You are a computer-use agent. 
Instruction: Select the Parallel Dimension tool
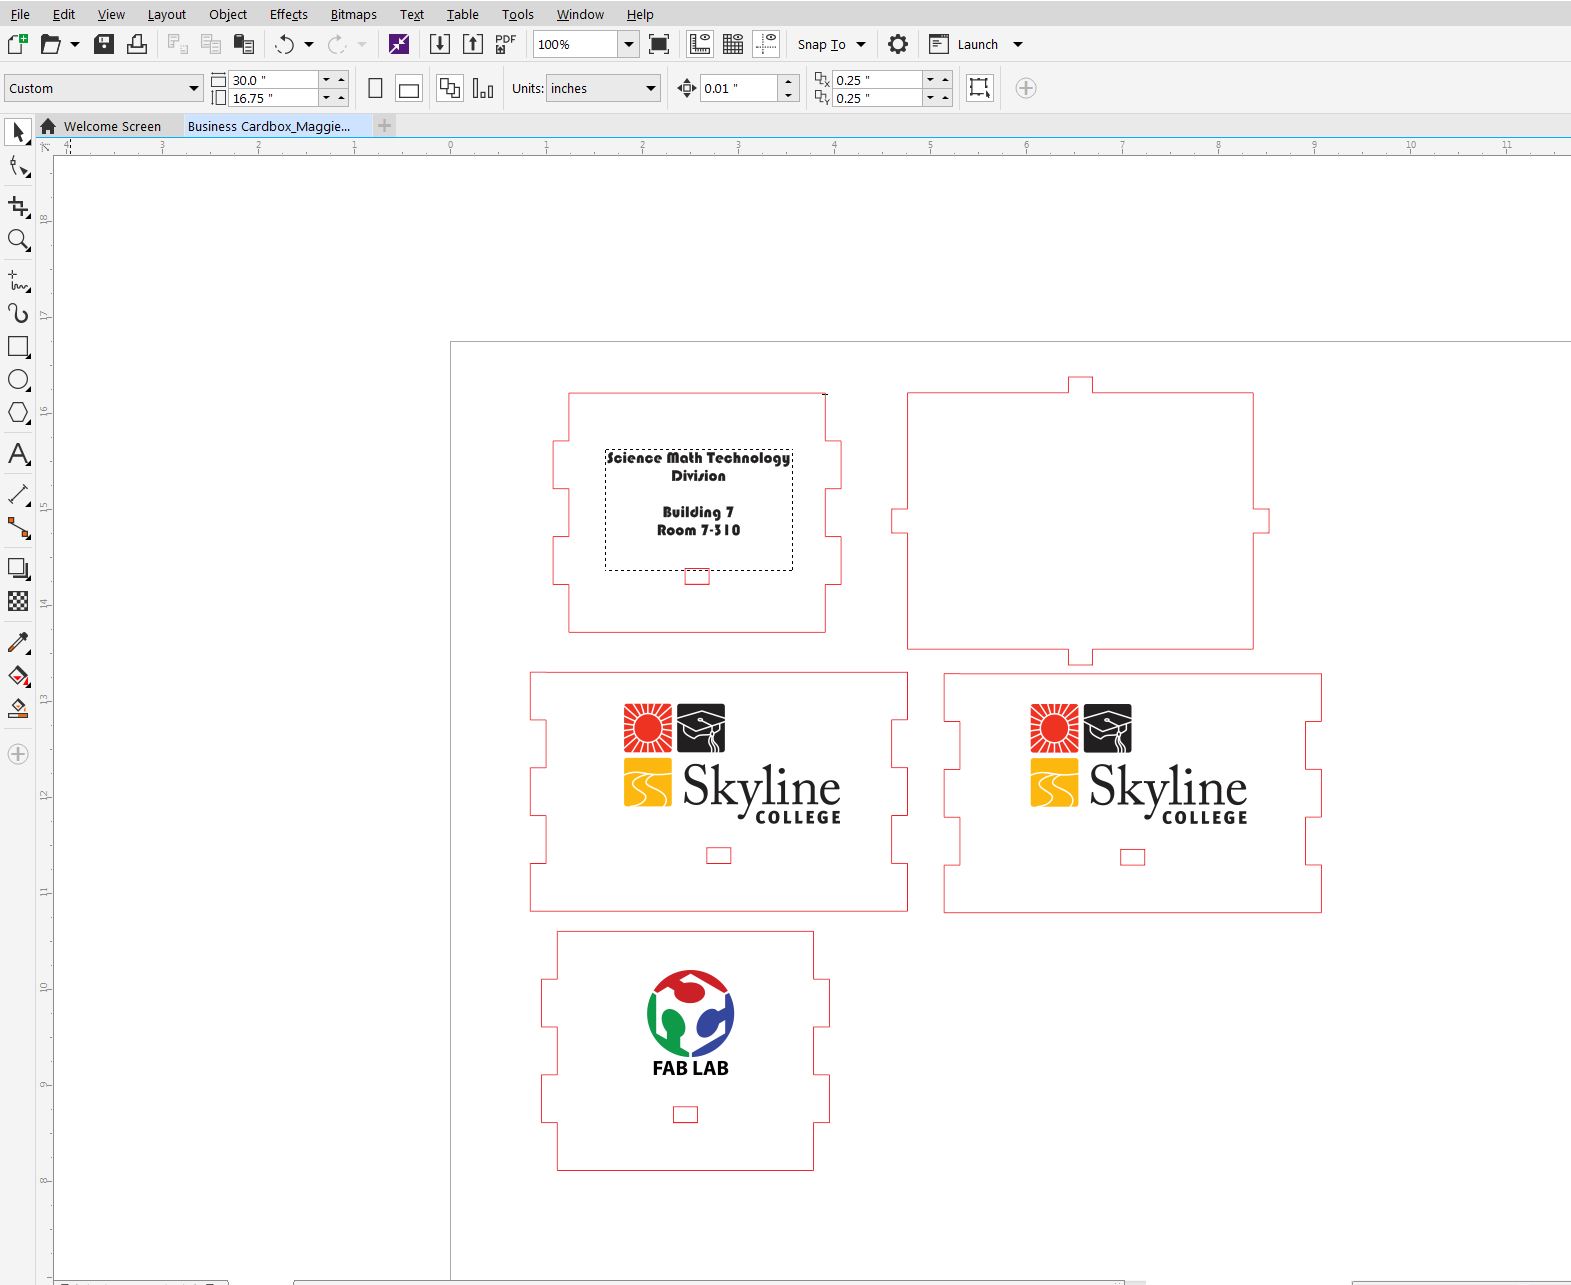click(18, 494)
